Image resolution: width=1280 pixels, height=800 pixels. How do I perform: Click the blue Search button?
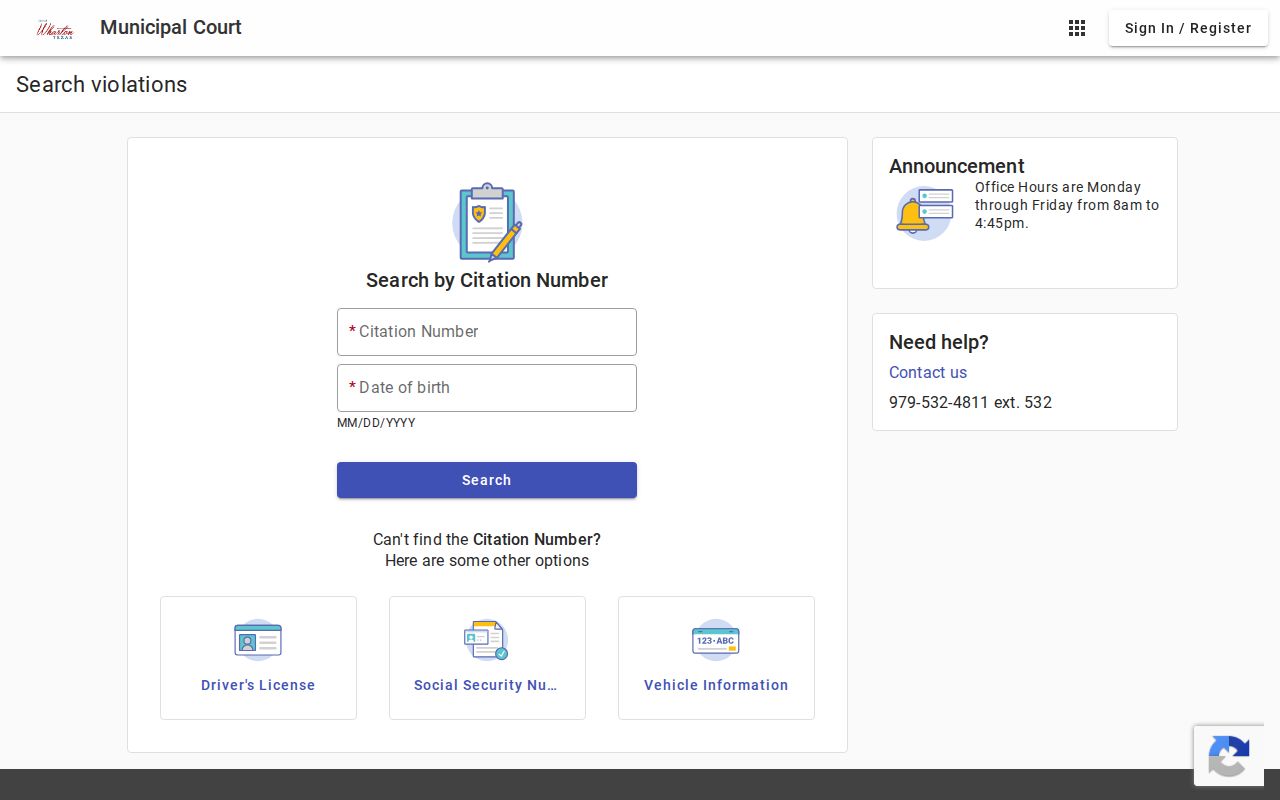487,480
